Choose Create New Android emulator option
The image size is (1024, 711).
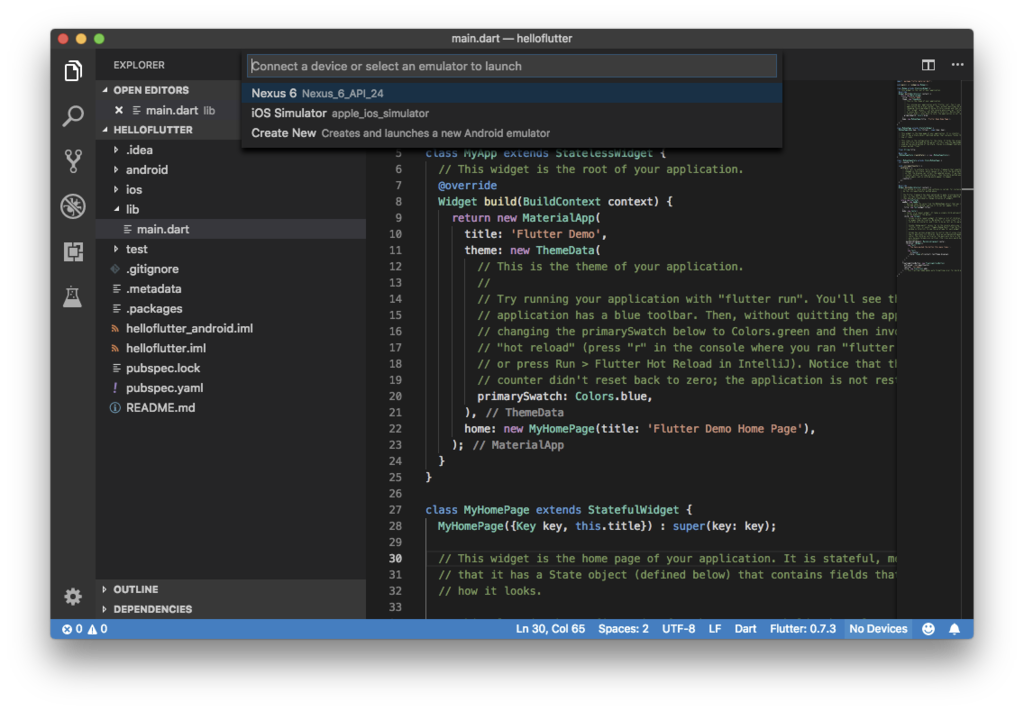tap(512, 133)
